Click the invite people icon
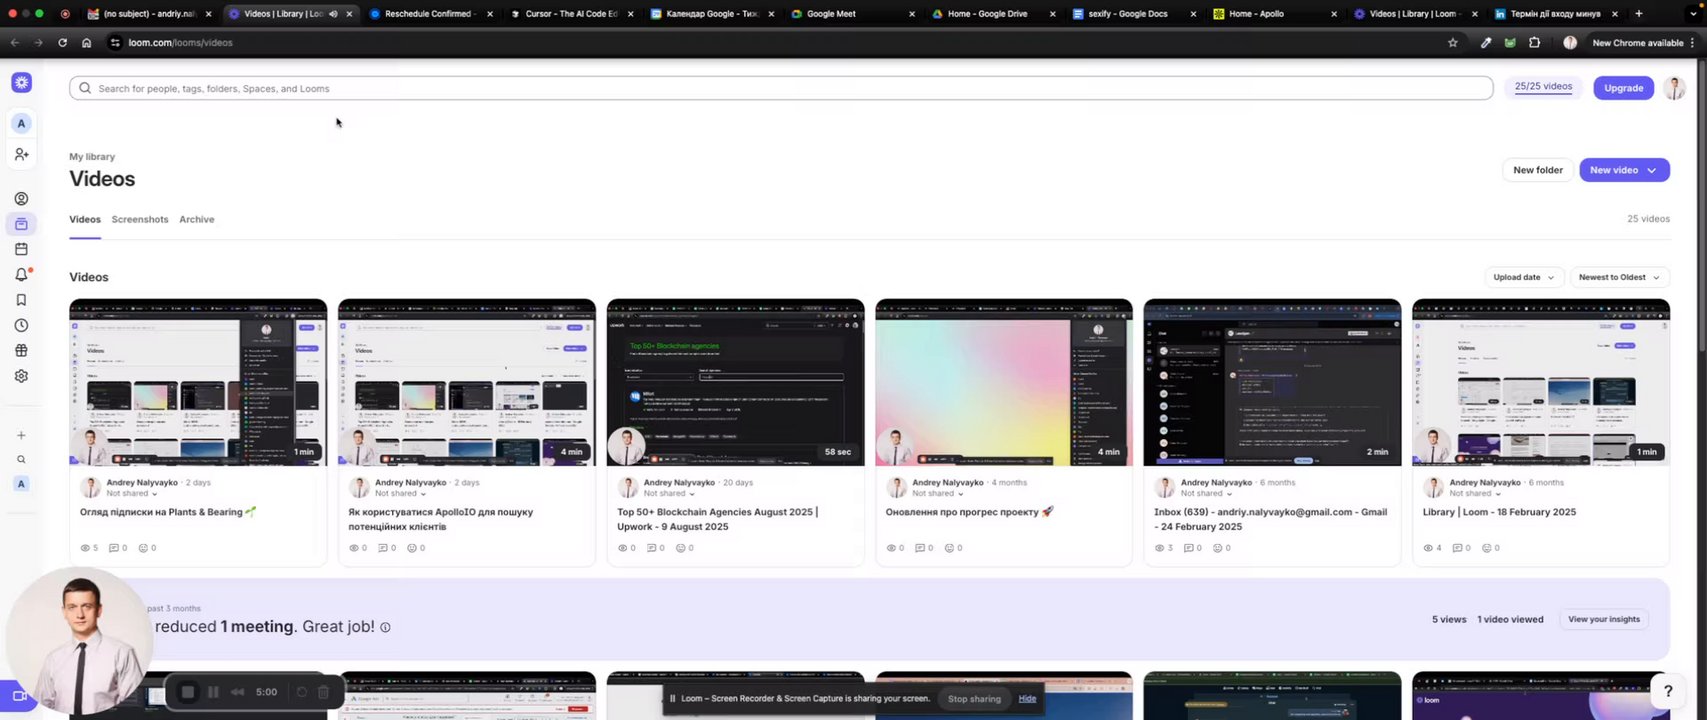 [x=21, y=154]
